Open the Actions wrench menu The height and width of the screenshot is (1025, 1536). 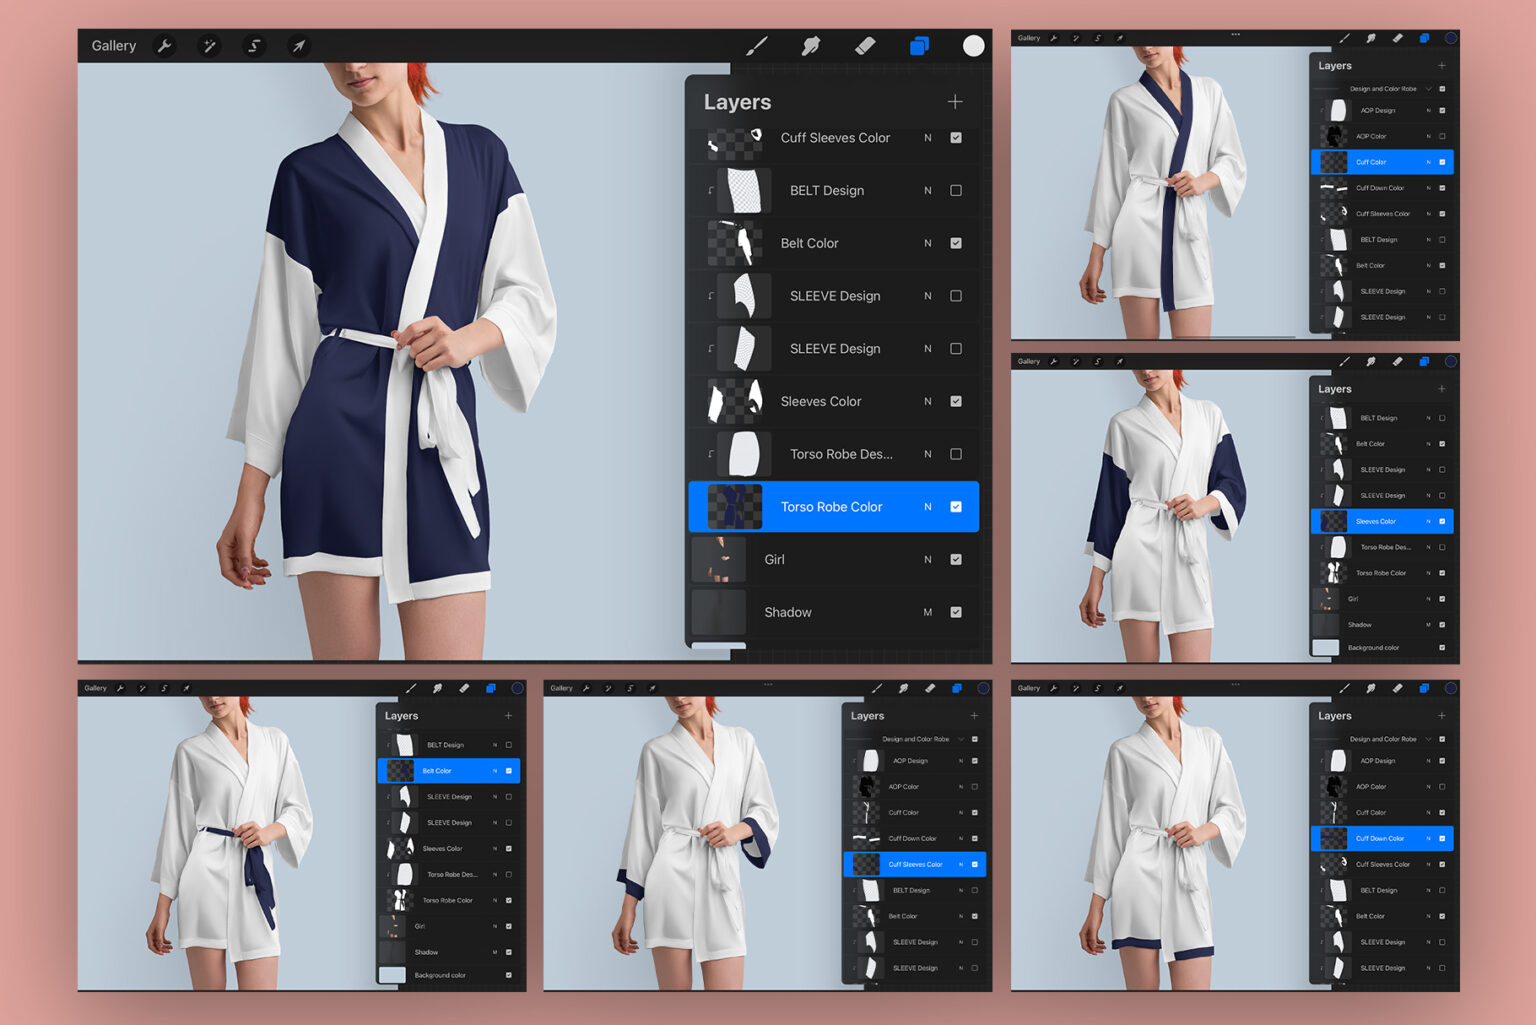(165, 45)
